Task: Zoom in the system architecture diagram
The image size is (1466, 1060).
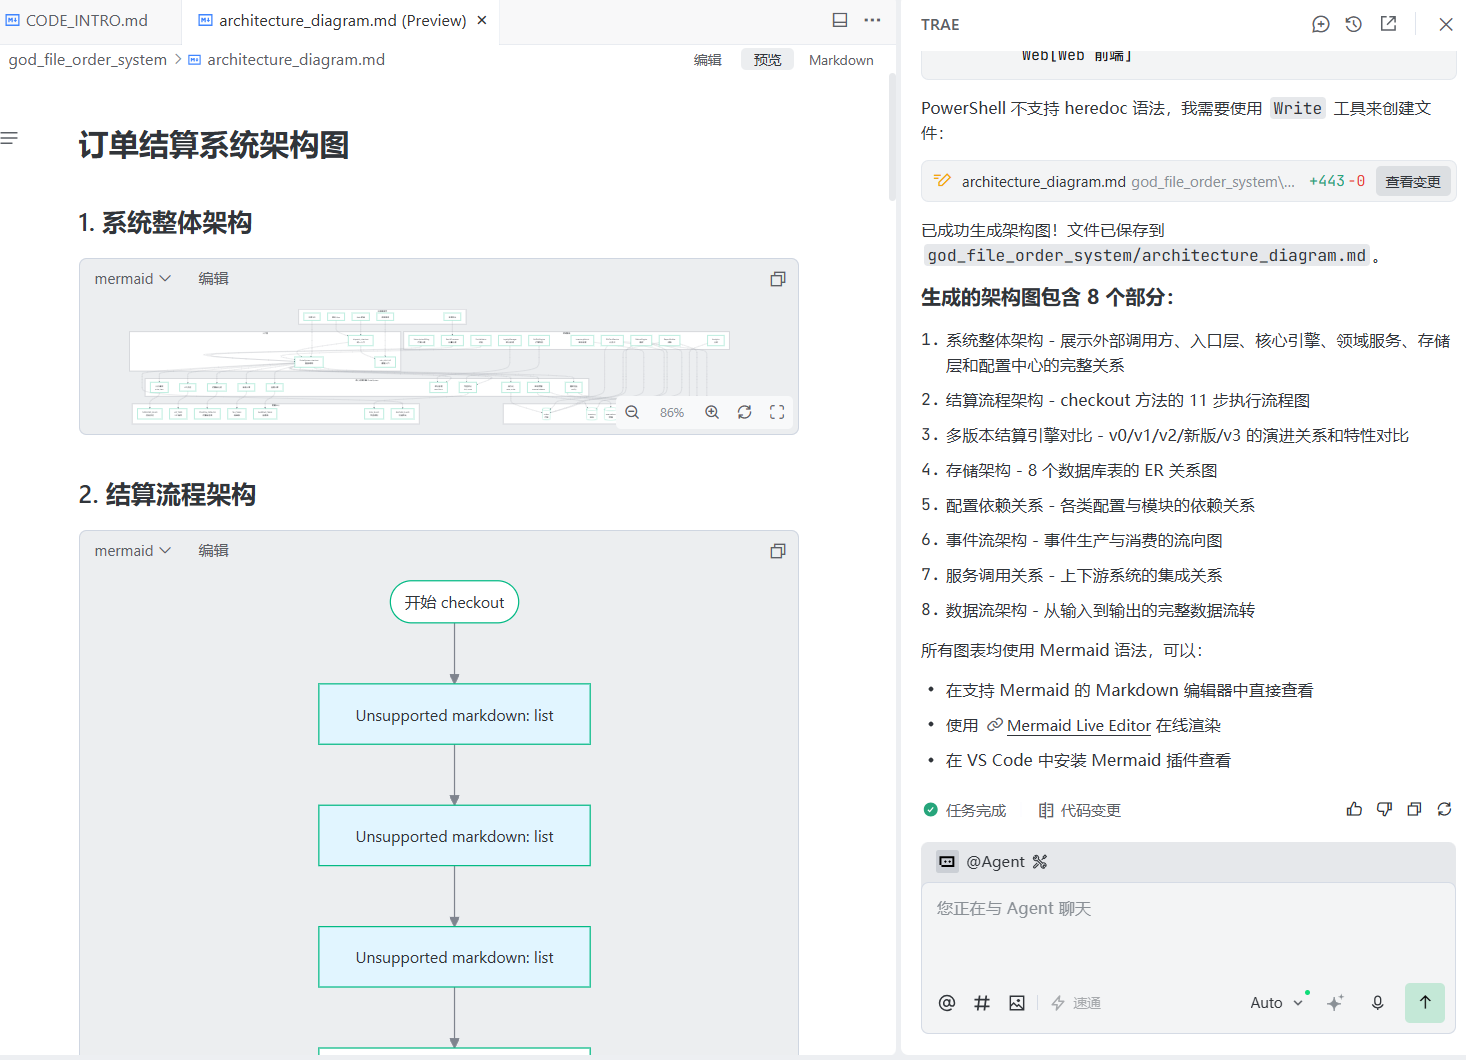Action: [712, 412]
